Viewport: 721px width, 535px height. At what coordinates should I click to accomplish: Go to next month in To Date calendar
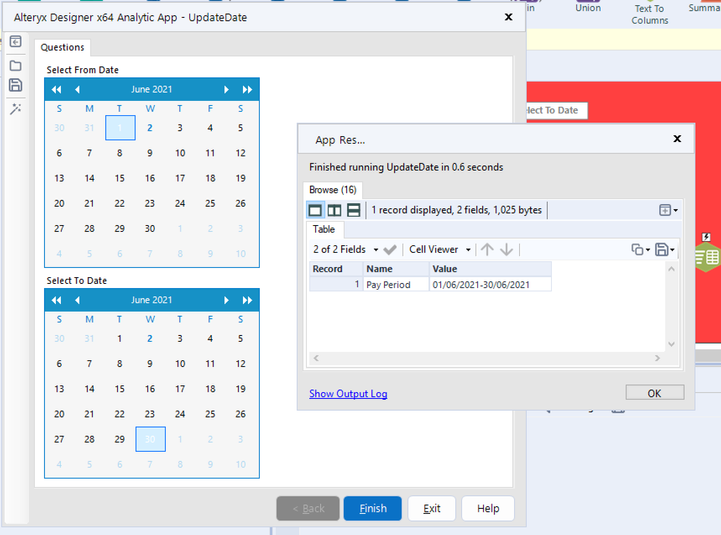click(x=226, y=300)
